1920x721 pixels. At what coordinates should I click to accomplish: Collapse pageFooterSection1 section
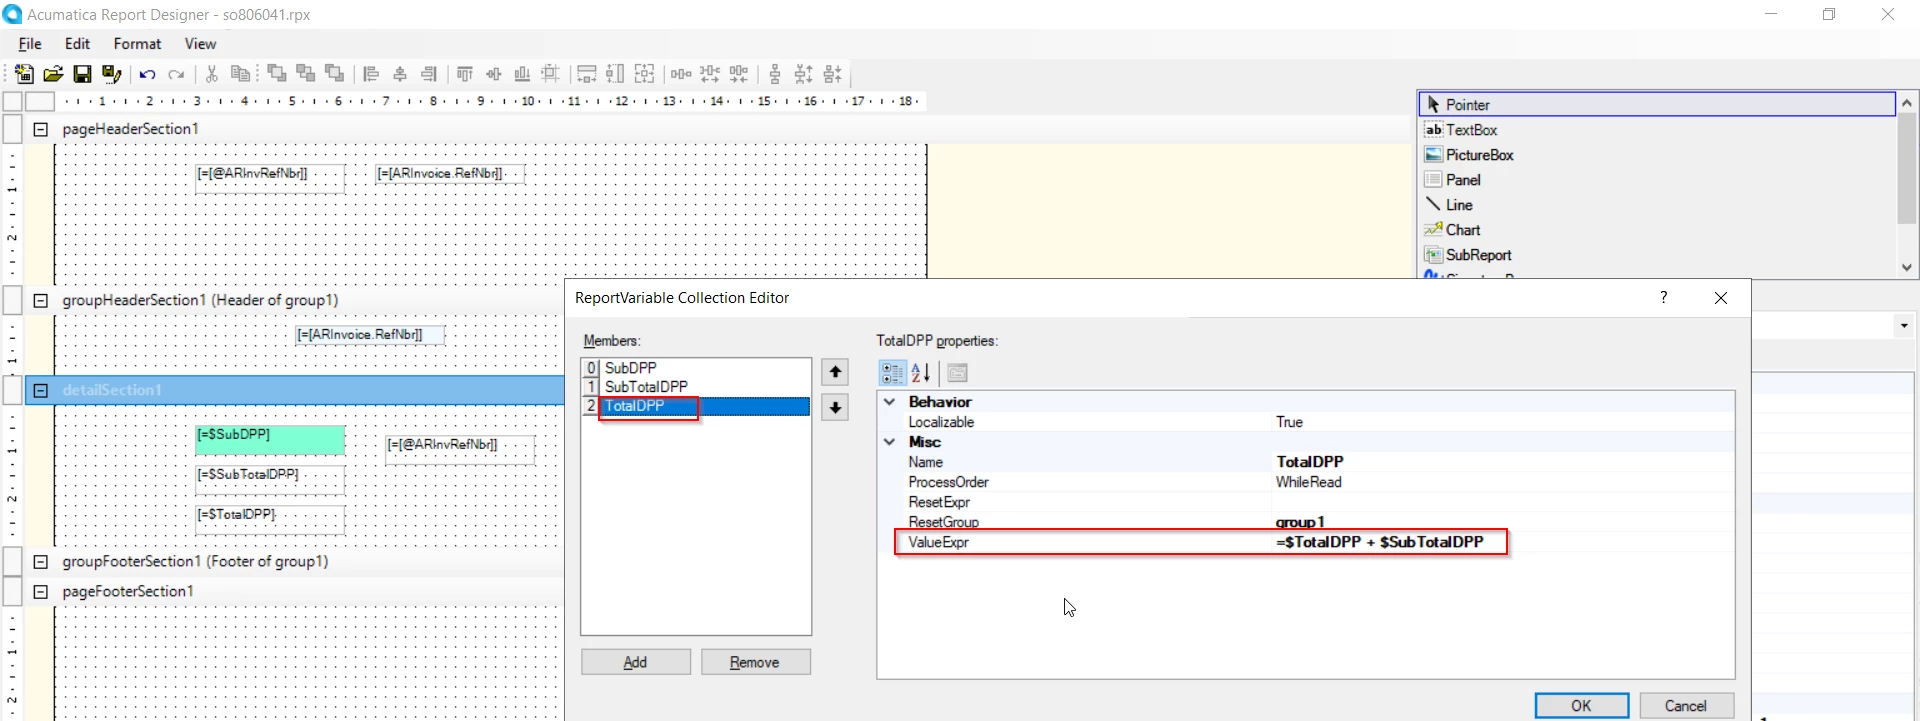[41, 591]
